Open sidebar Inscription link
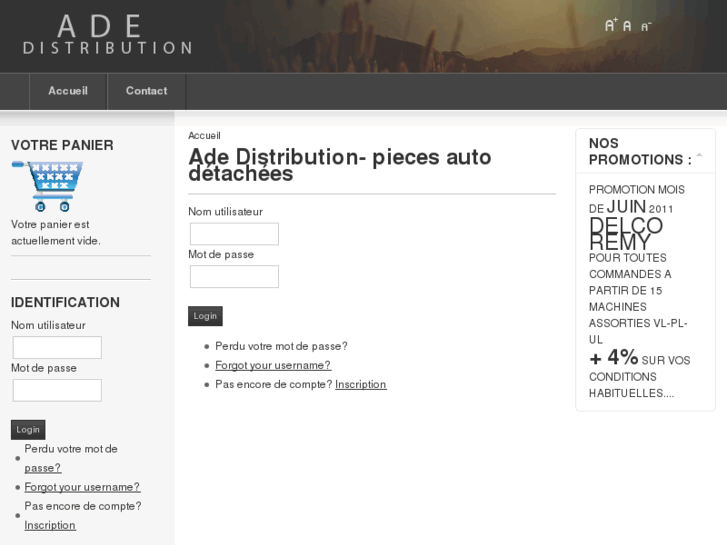The height and width of the screenshot is (545, 727). click(50, 525)
